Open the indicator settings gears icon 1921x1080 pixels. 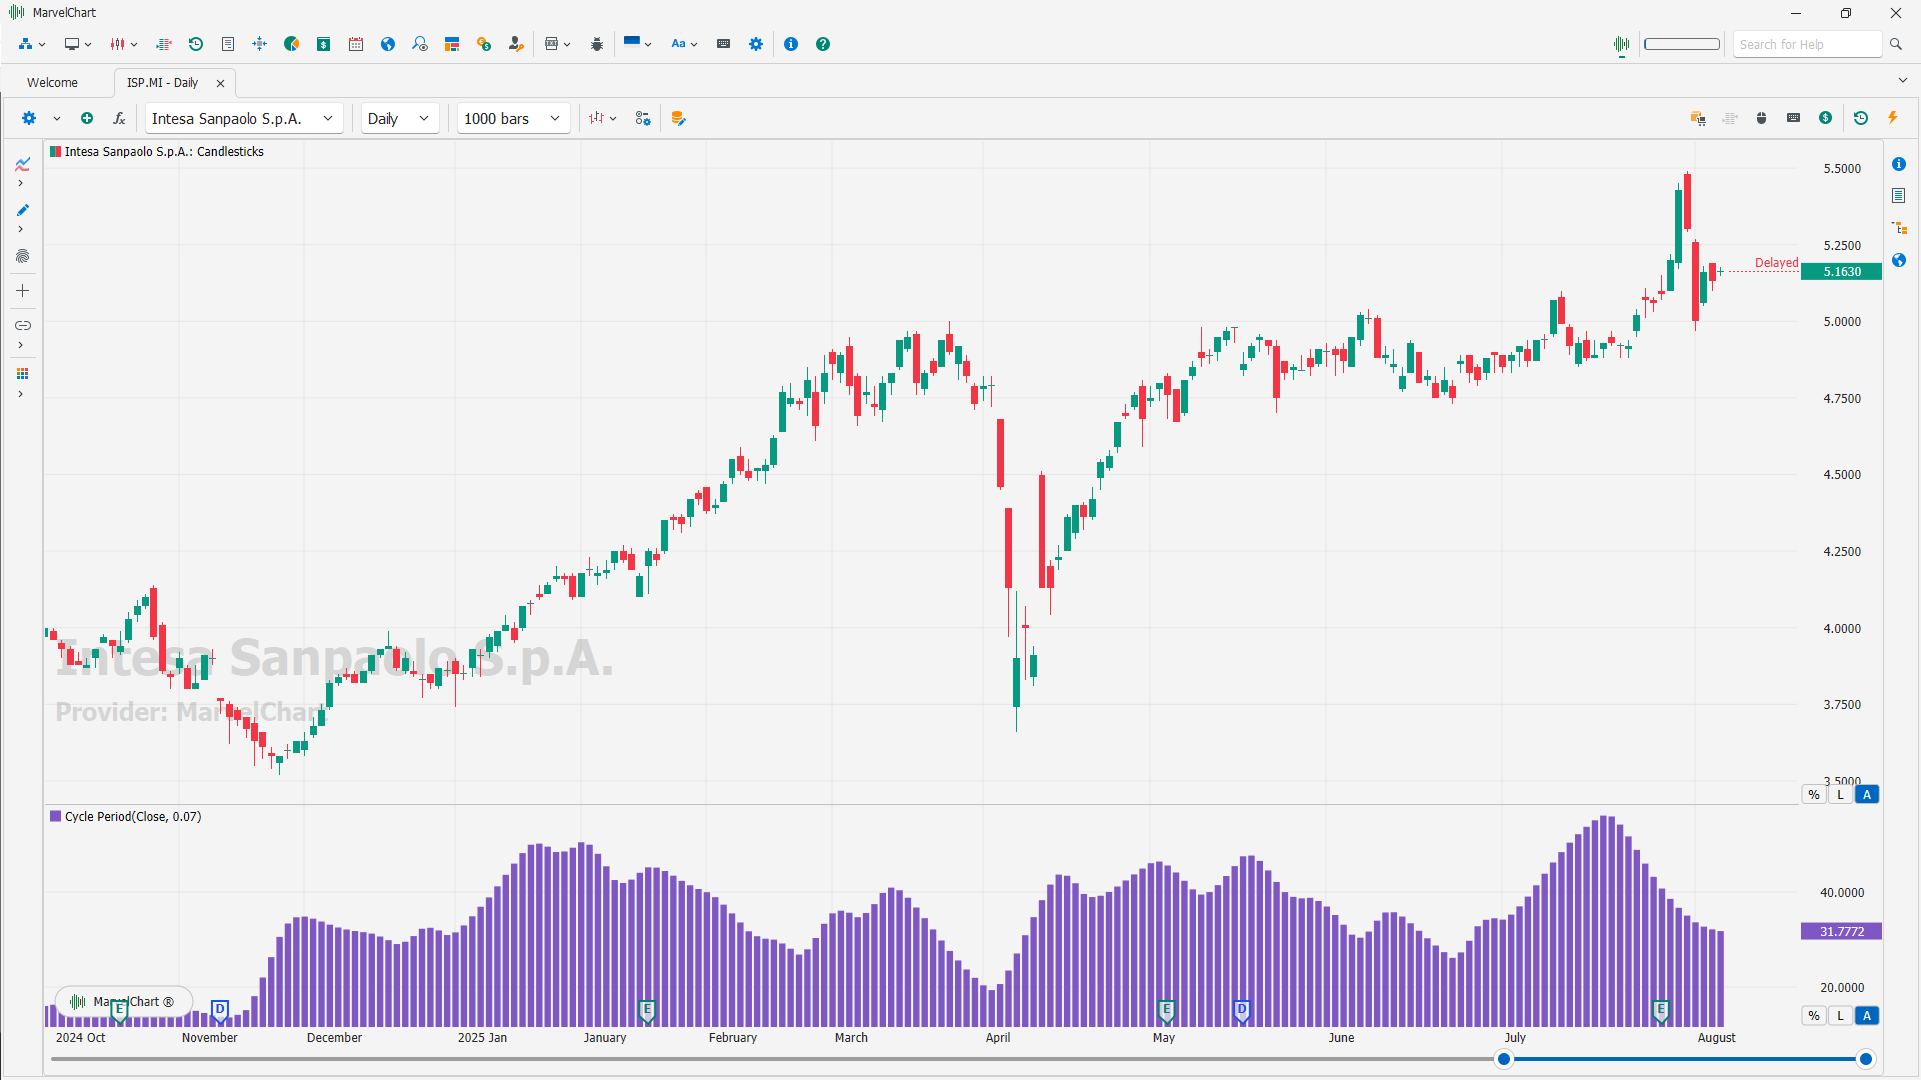[643, 118]
